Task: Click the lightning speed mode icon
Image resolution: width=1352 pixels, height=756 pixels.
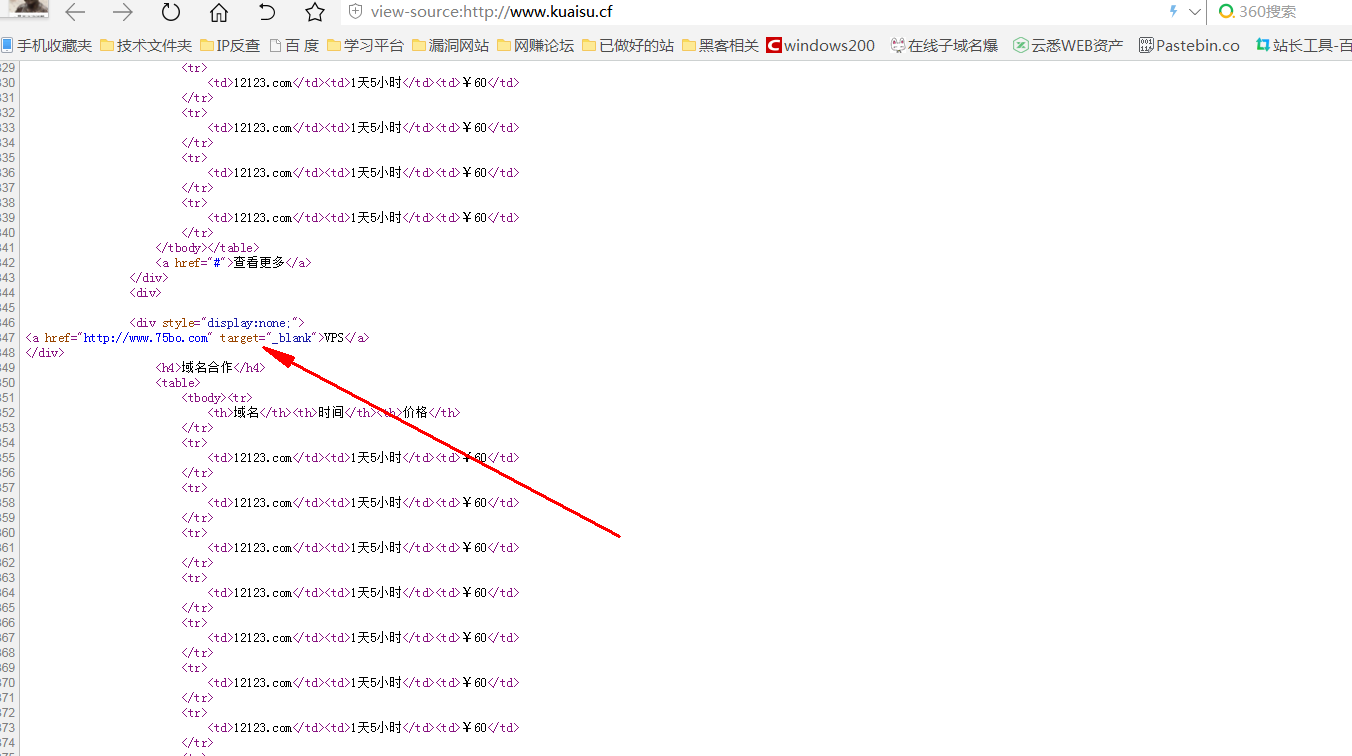Action: tap(1173, 12)
